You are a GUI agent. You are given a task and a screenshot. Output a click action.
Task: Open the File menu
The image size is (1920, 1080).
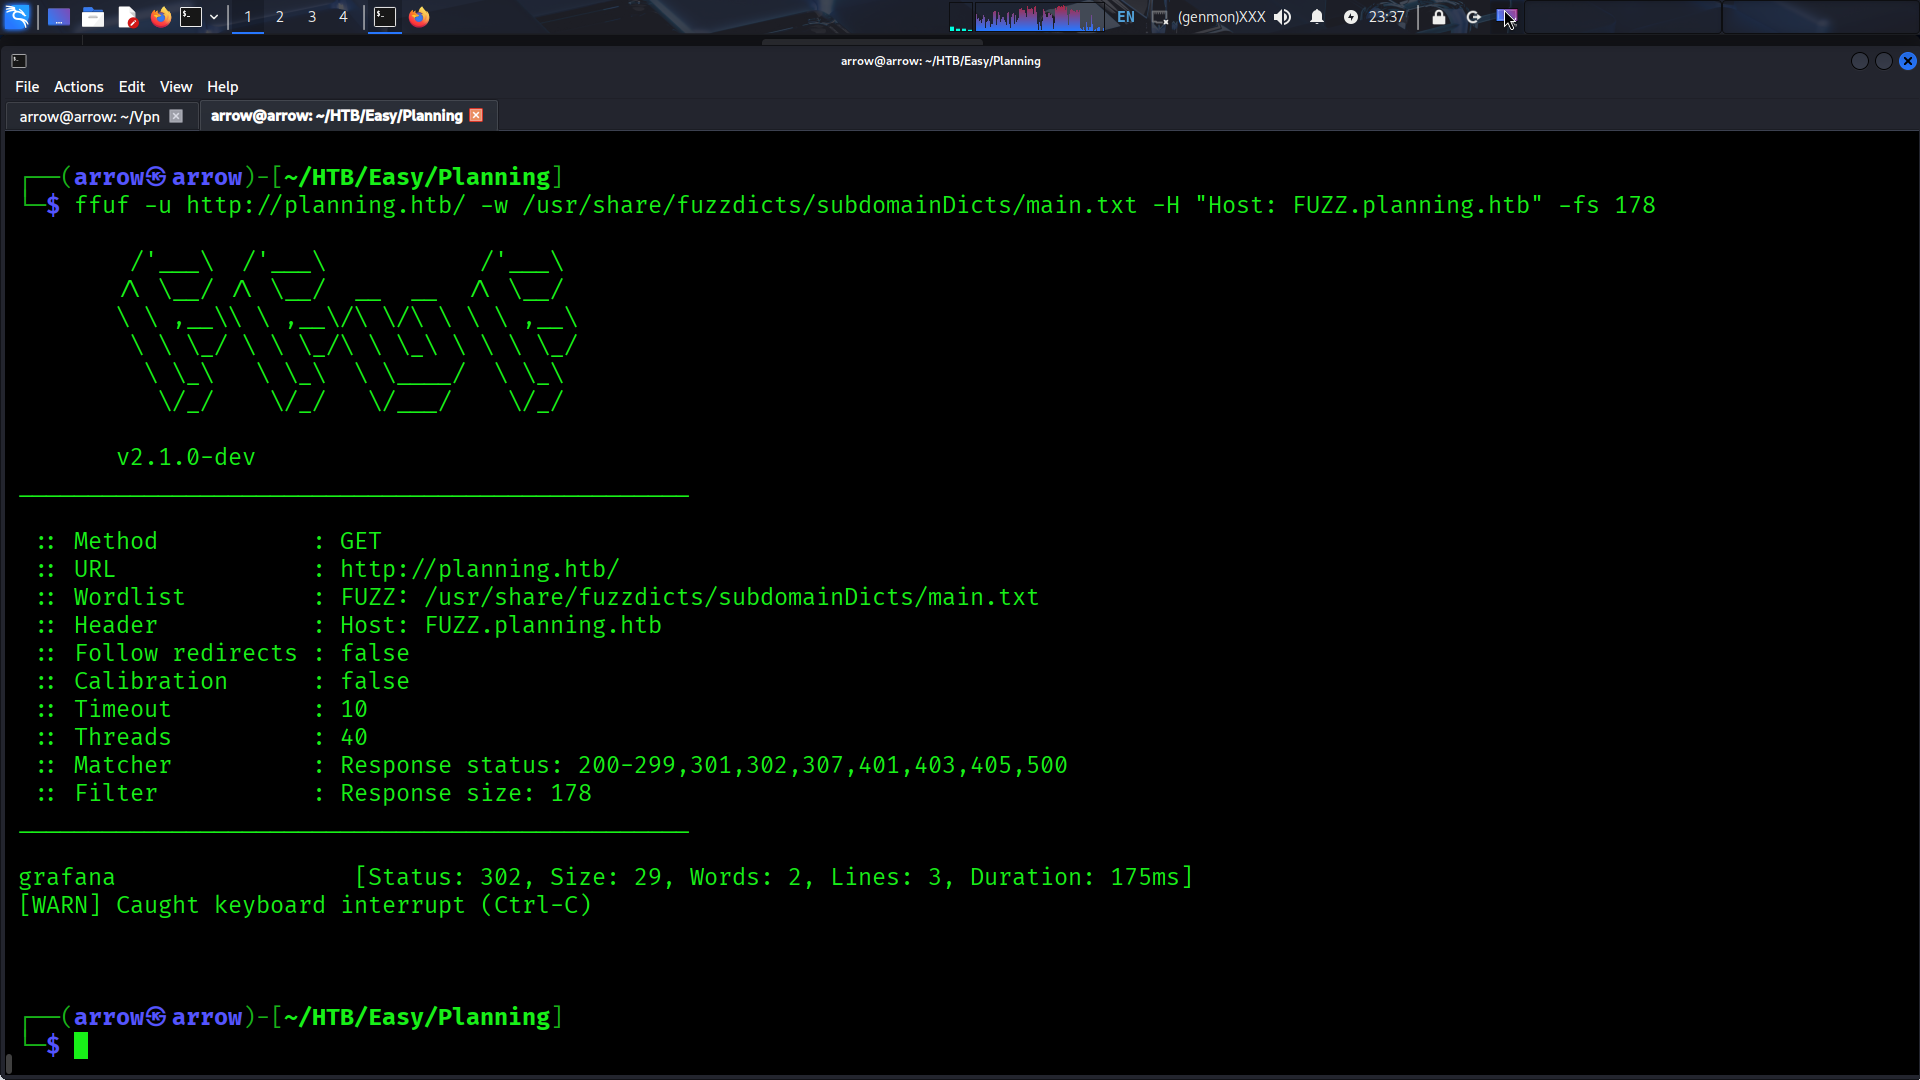point(27,87)
